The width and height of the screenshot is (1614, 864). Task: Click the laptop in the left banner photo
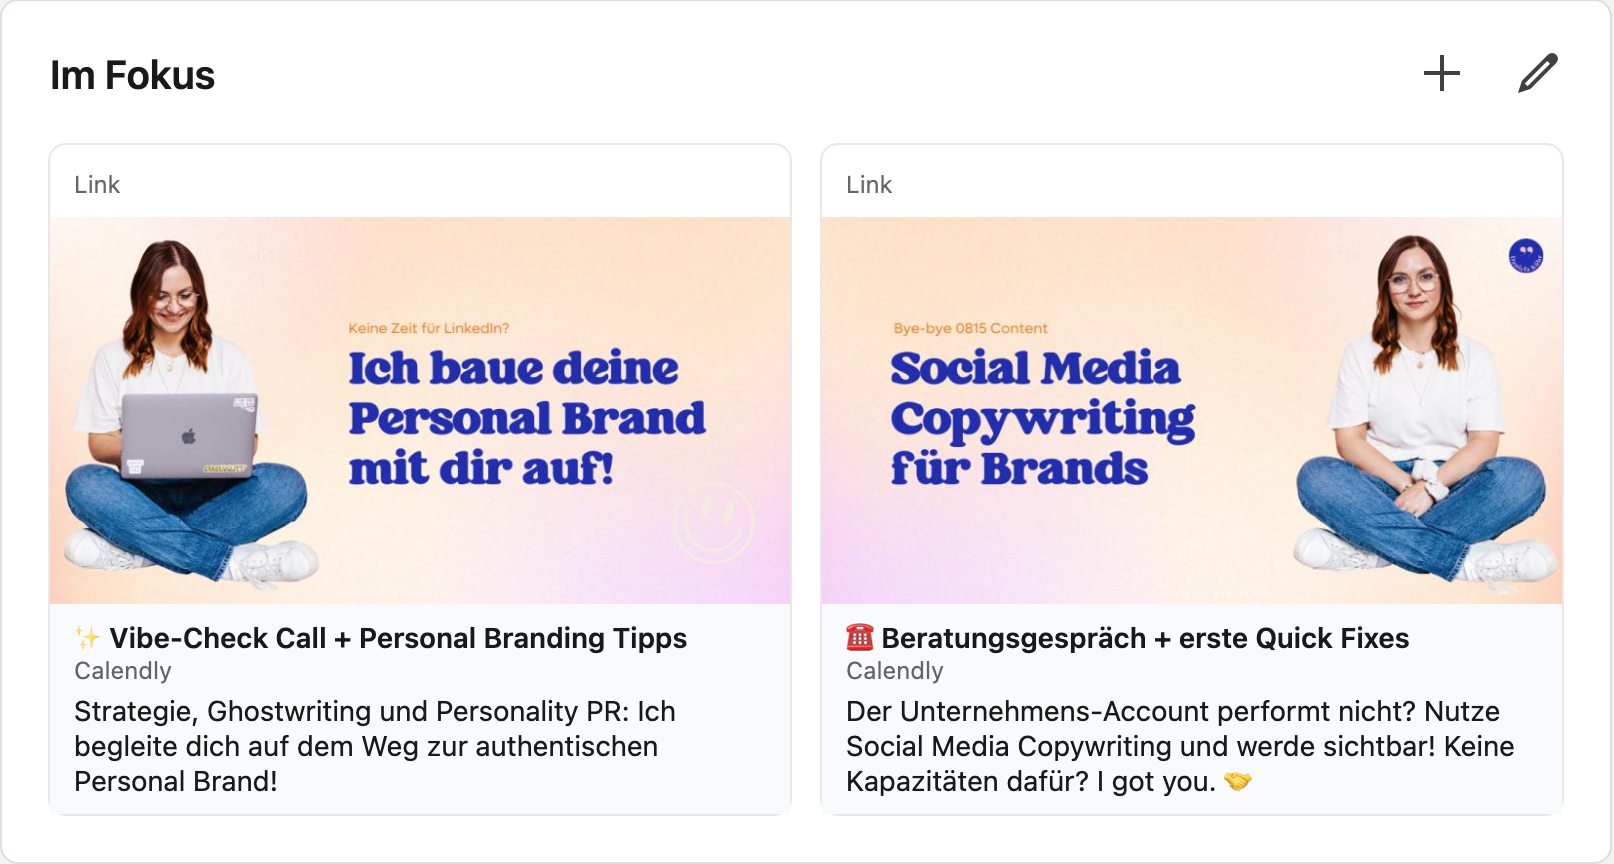(x=189, y=436)
